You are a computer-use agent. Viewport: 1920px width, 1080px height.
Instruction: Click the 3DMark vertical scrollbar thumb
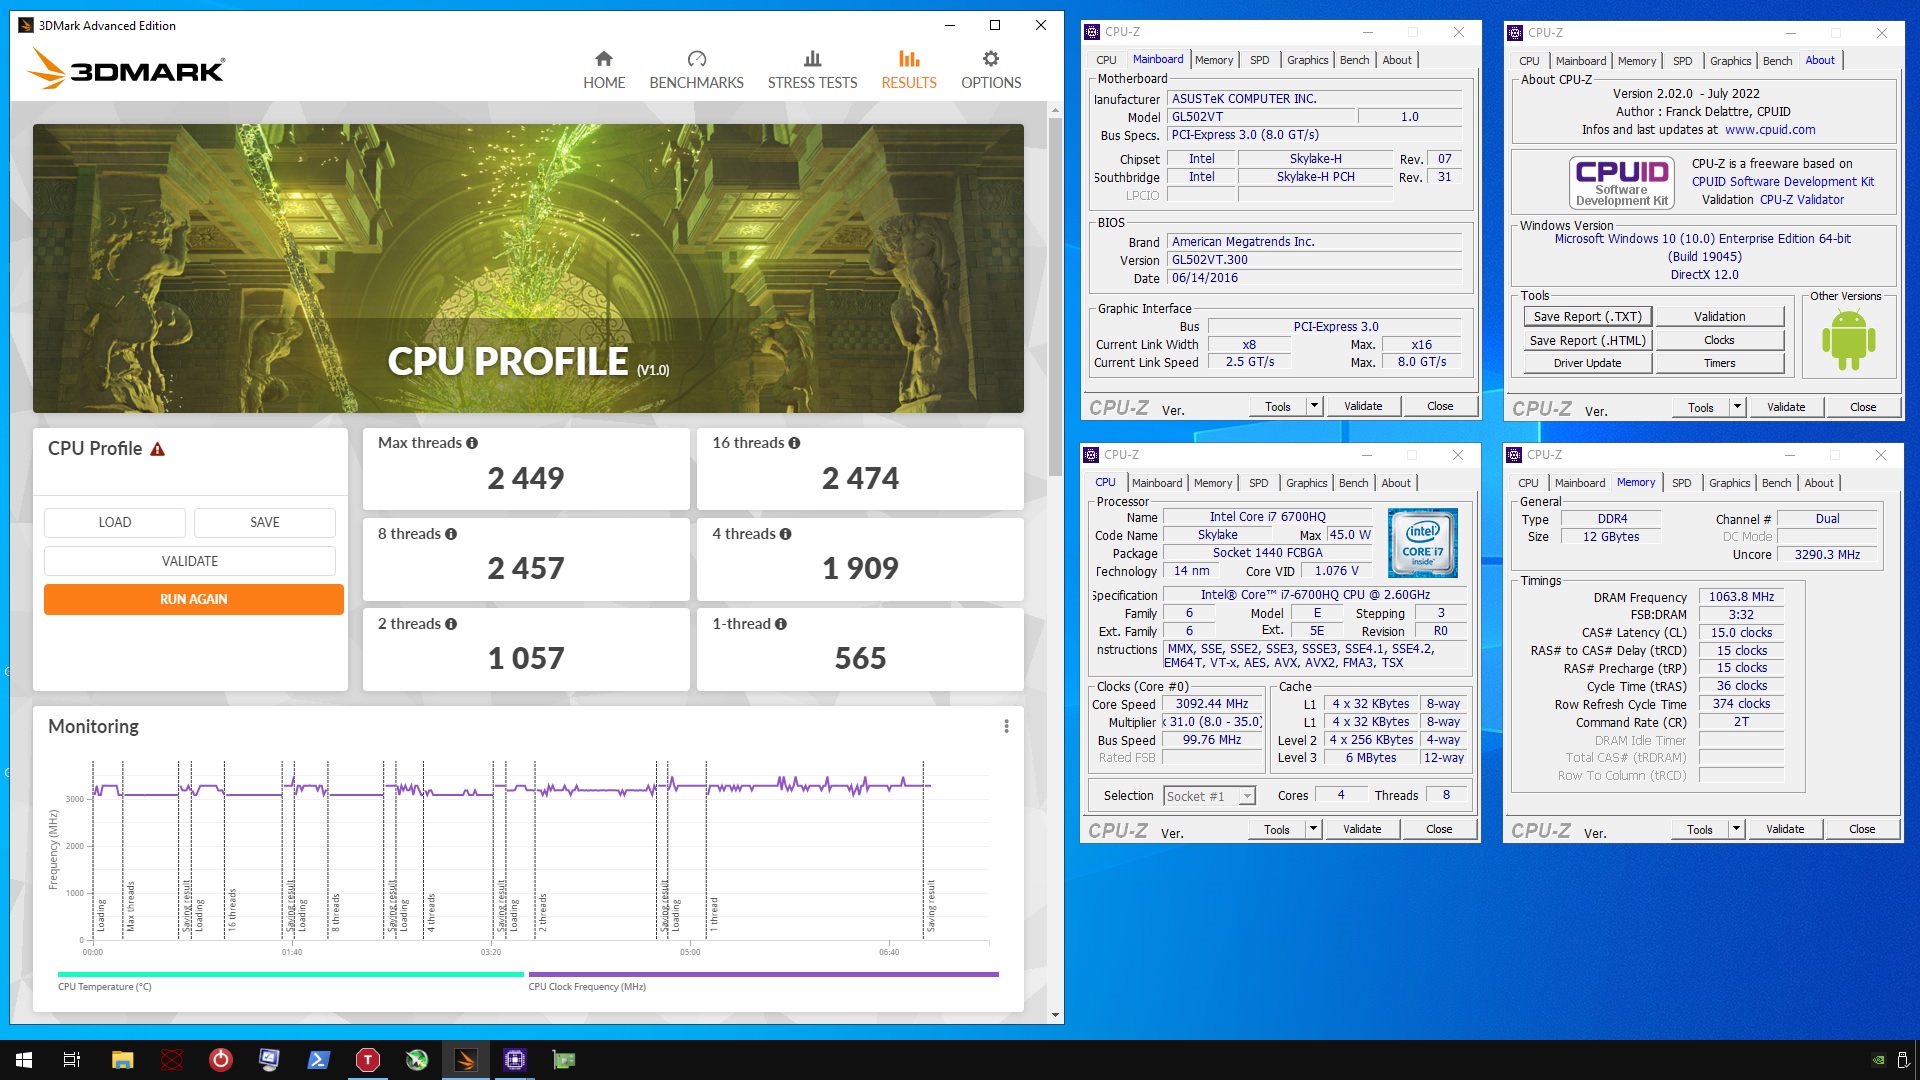(1055, 295)
